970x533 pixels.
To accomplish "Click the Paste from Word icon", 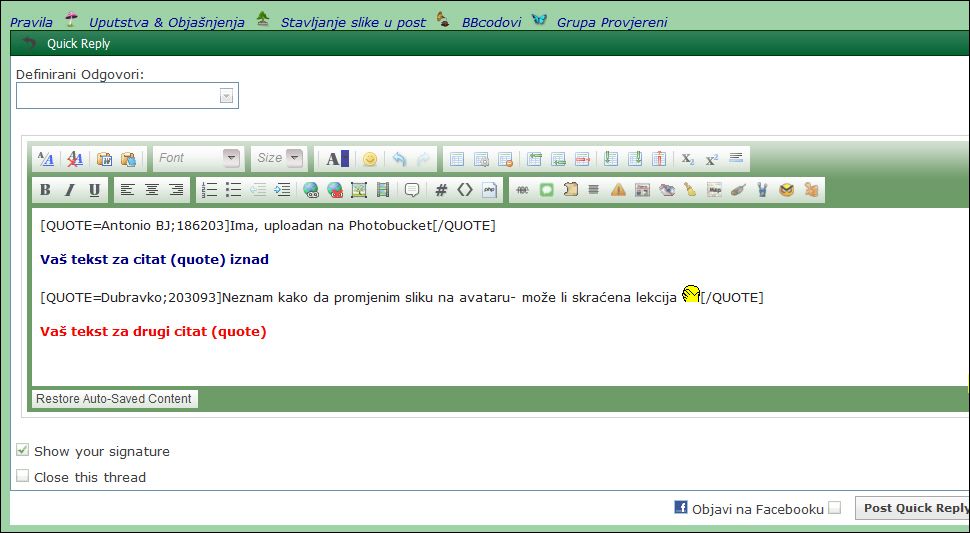I will pos(105,159).
